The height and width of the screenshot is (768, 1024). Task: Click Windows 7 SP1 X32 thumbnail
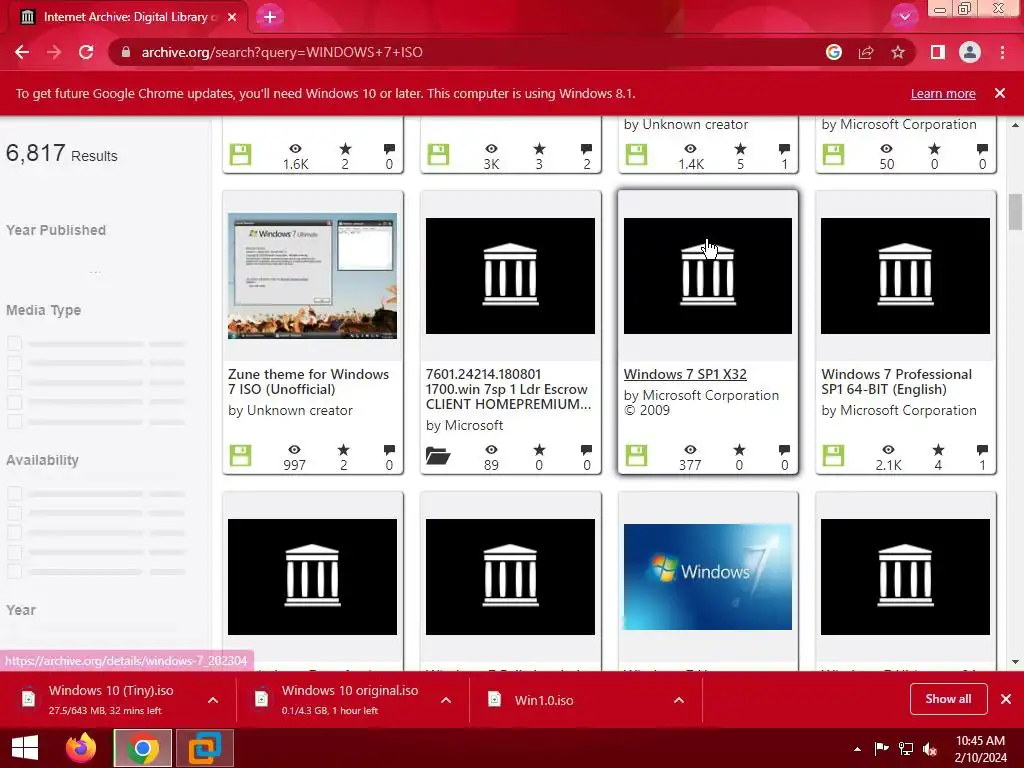[x=708, y=276]
